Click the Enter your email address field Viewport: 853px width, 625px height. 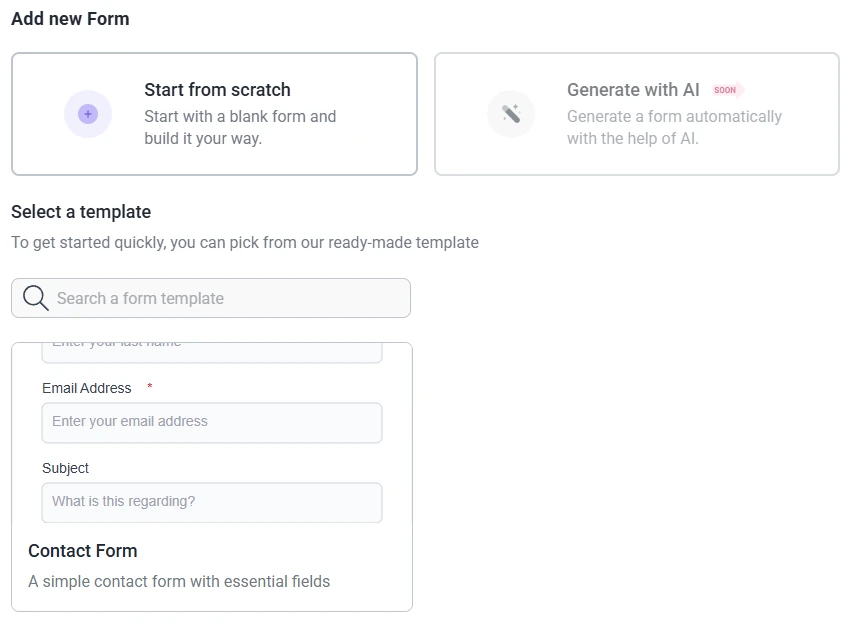tap(212, 422)
